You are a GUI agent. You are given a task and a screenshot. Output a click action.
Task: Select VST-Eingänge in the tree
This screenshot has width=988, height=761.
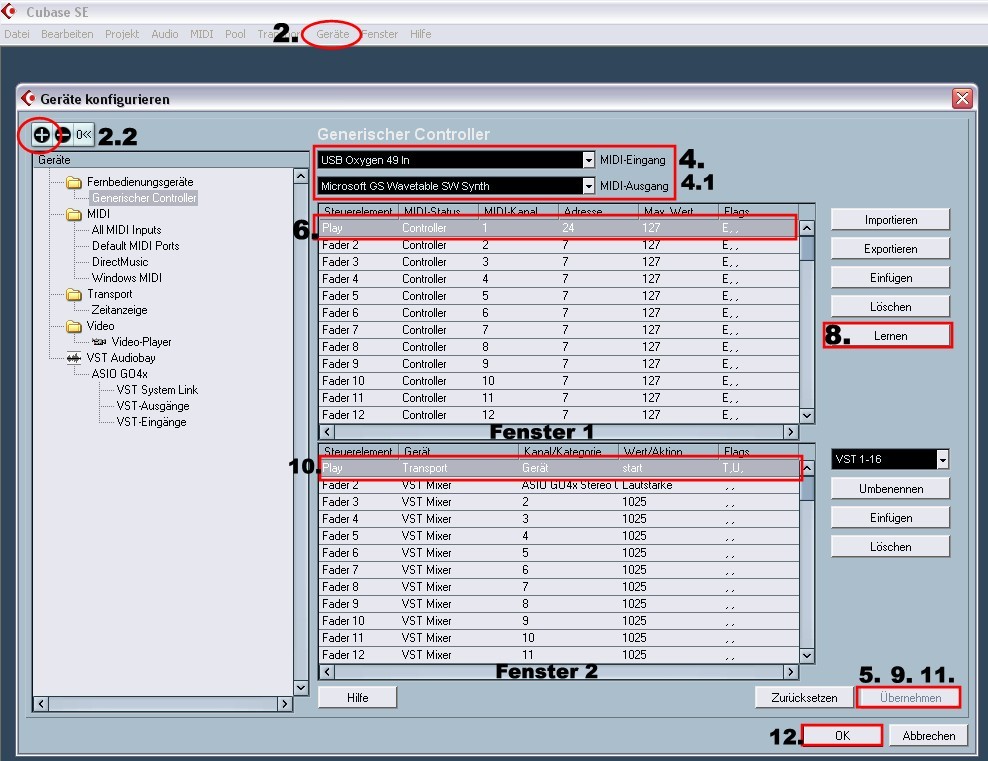click(x=151, y=422)
